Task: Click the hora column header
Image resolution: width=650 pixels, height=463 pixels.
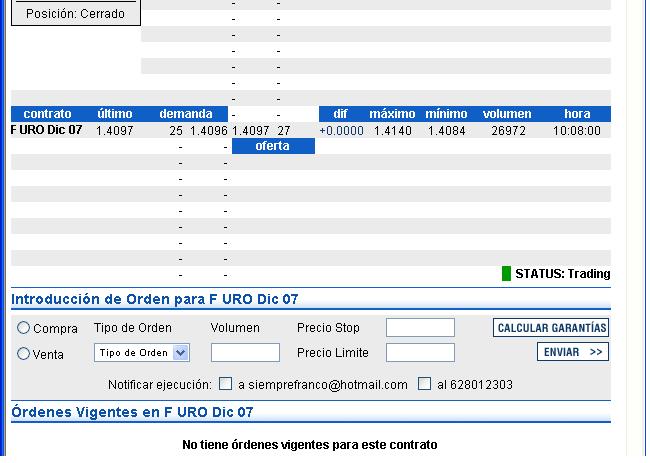Action: pos(577,114)
